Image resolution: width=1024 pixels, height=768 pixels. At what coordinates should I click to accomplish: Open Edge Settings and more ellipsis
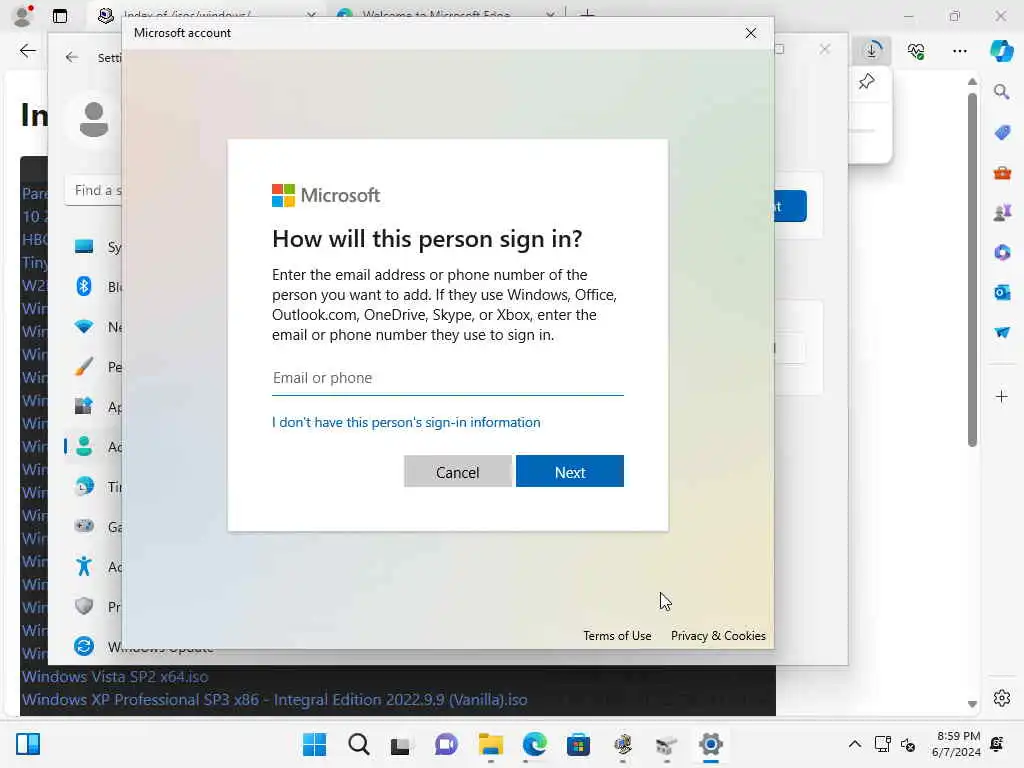[x=959, y=50]
